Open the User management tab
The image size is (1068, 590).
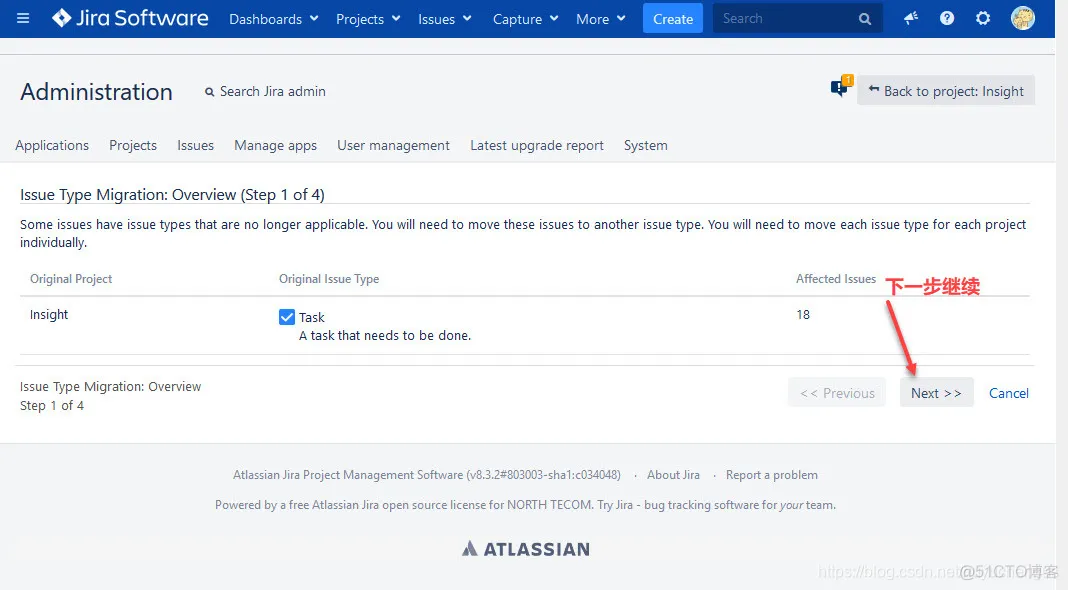coord(393,146)
